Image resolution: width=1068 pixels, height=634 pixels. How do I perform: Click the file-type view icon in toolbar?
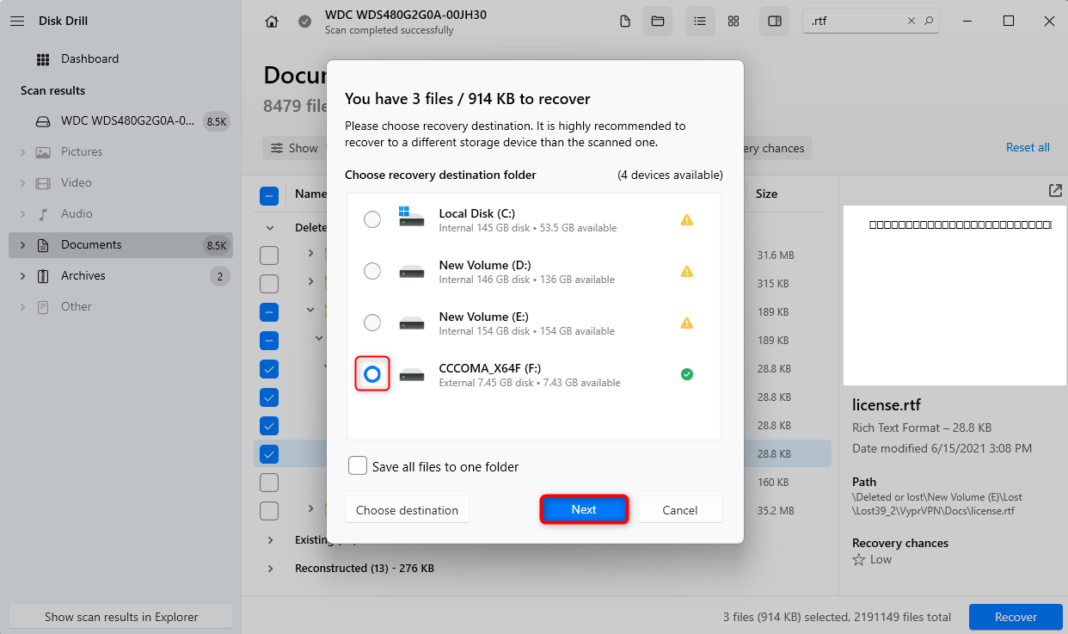pyautogui.click(x=625, y=20)
